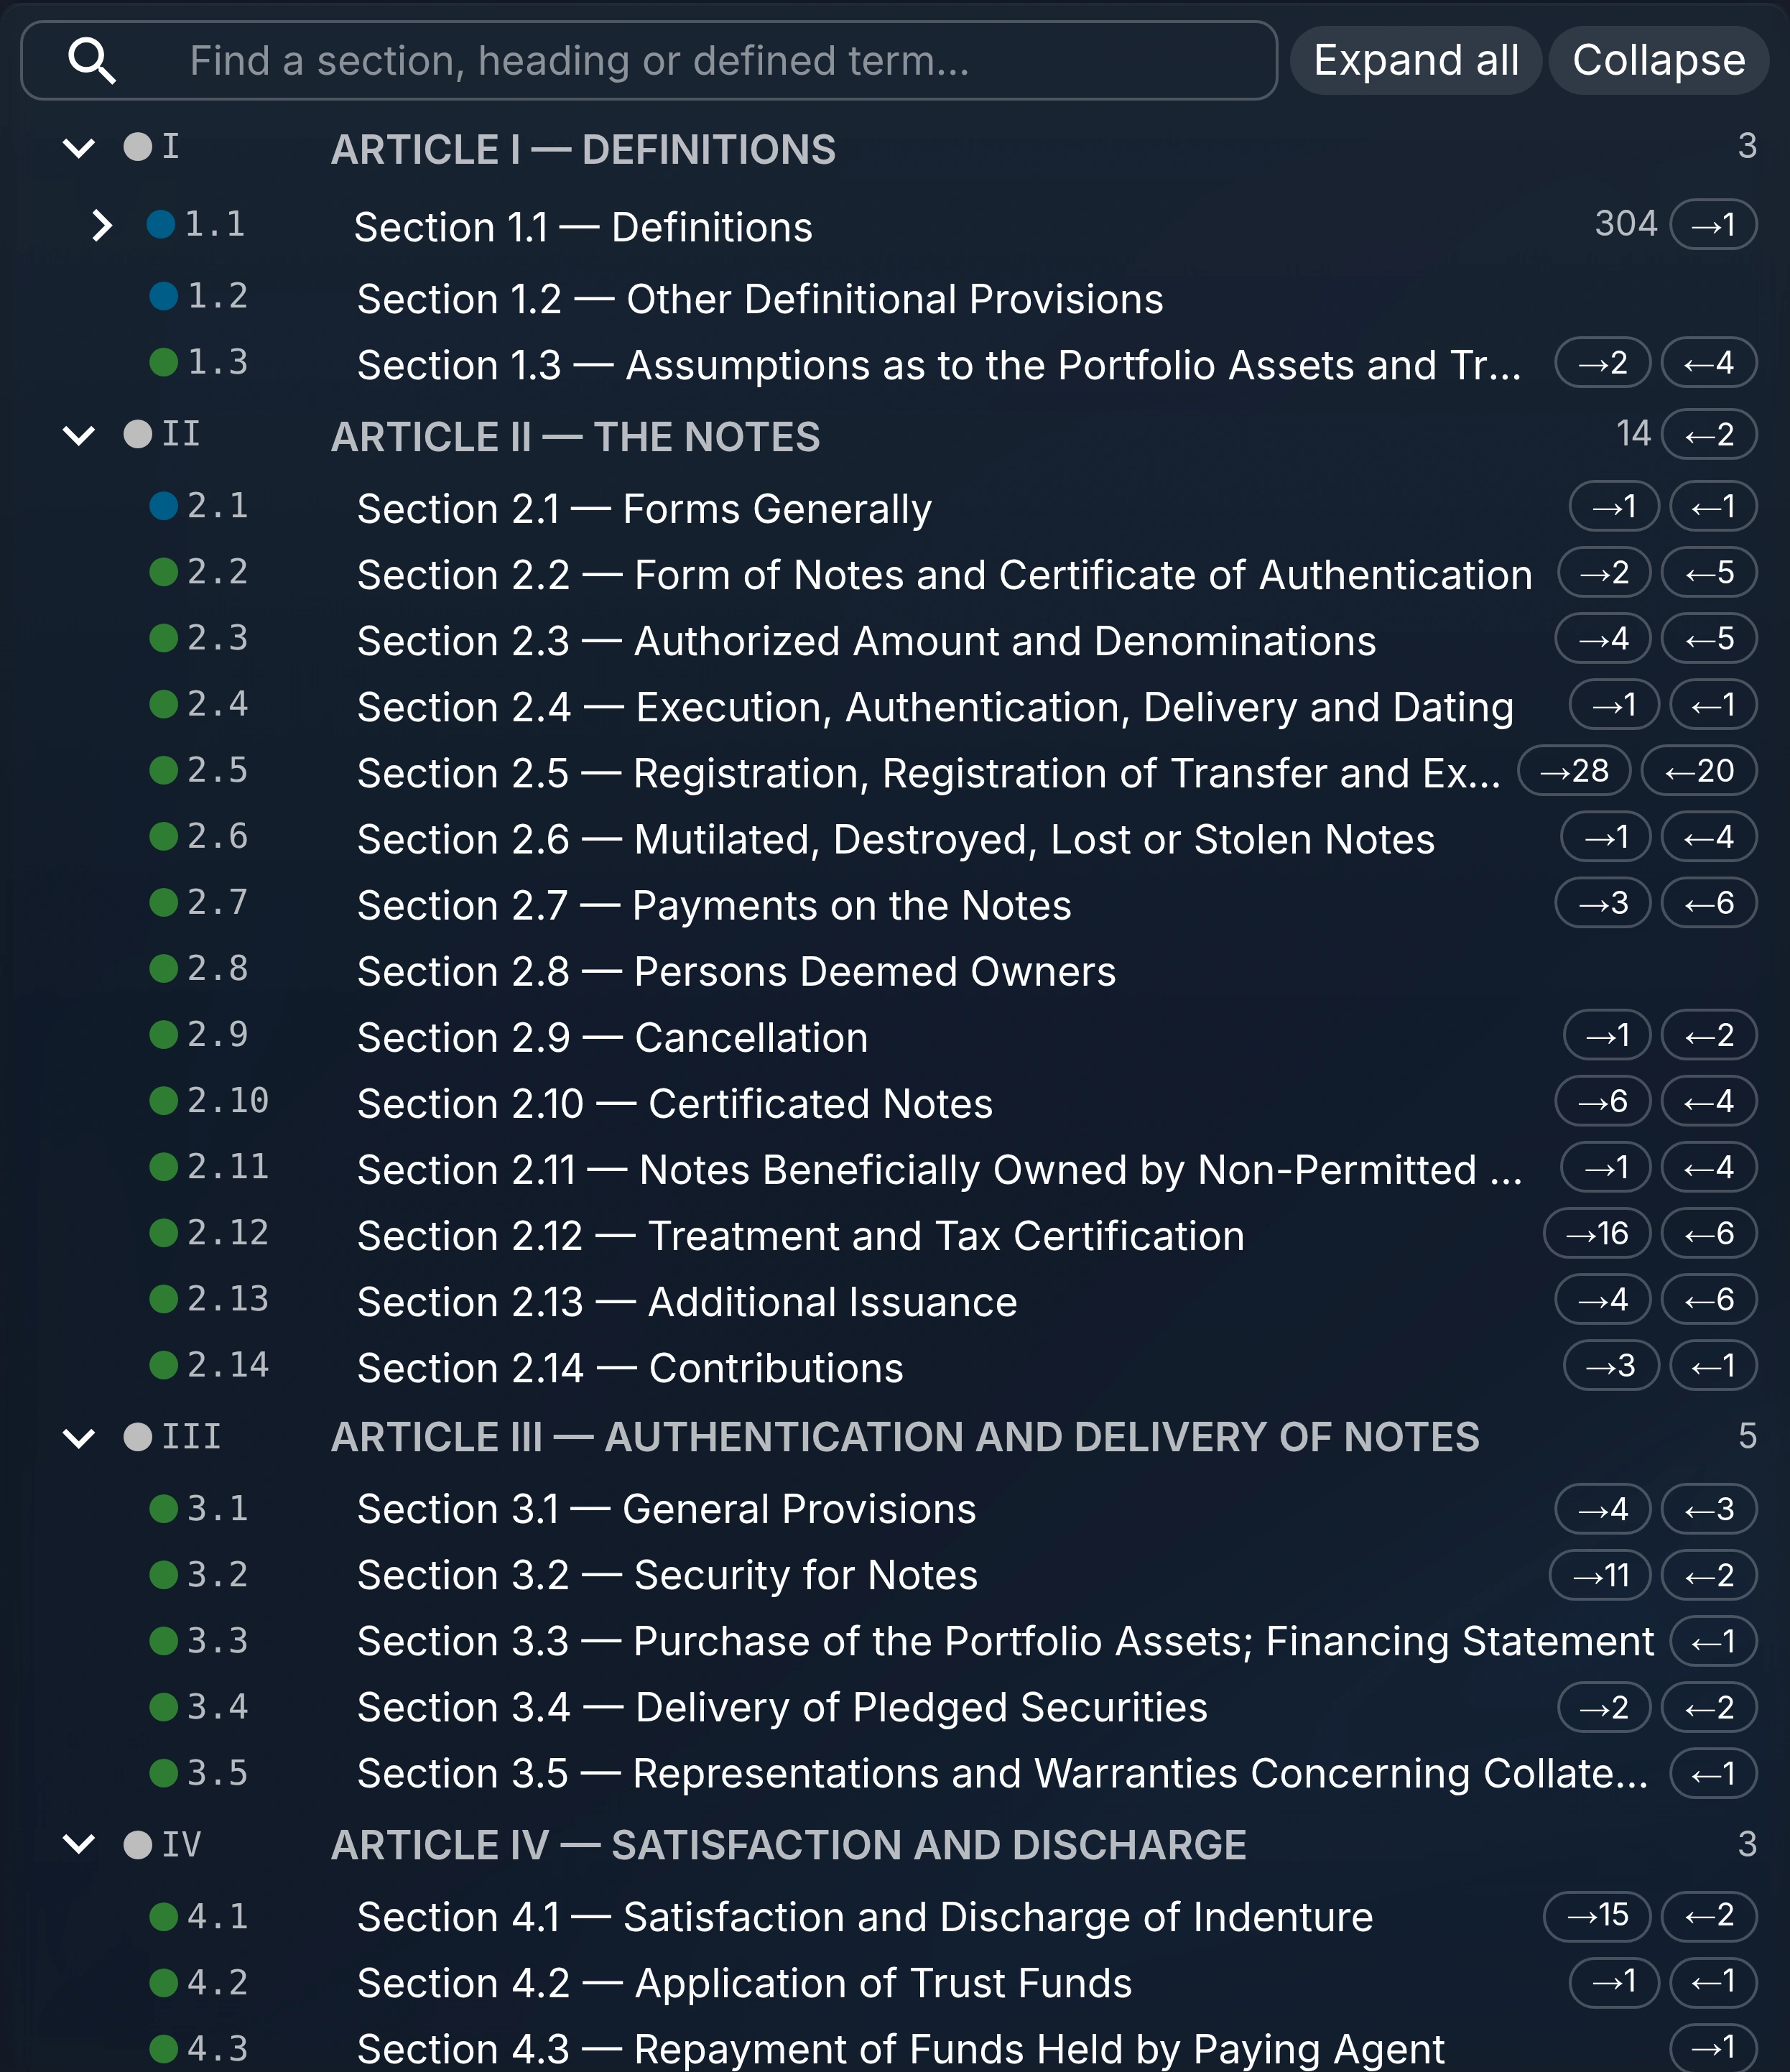Click the green status dot for 2.12
This screenshot has height=2072, width=1790.
tap(164, 1233)
